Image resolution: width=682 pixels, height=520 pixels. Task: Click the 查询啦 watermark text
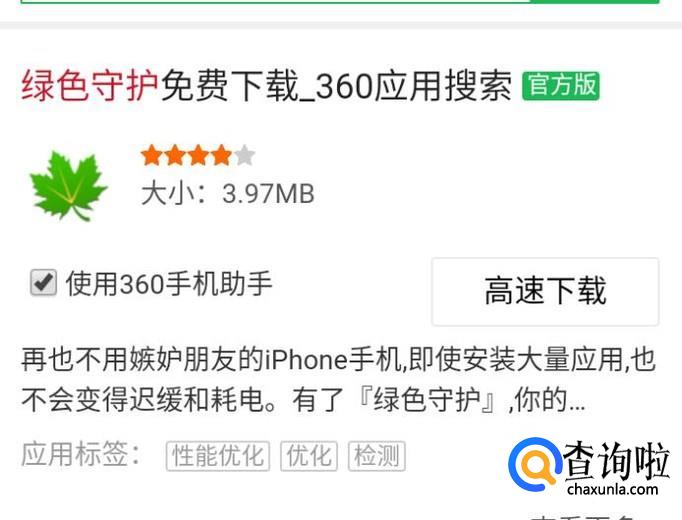[616, 460]
